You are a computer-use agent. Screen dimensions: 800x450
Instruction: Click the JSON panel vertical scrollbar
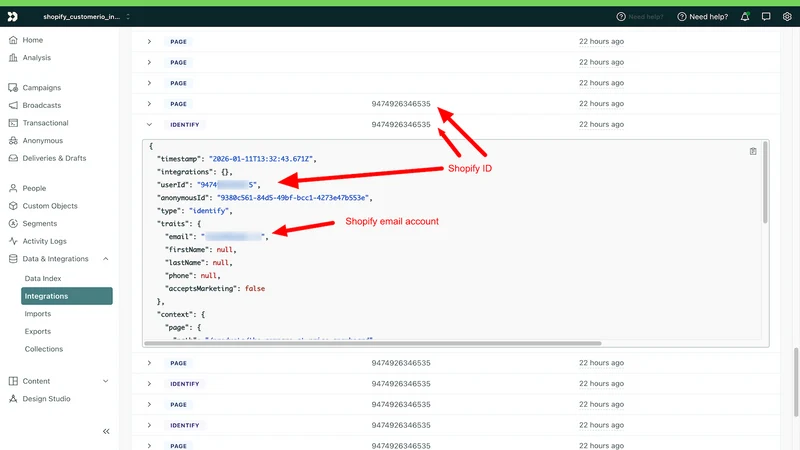[765, 183]
